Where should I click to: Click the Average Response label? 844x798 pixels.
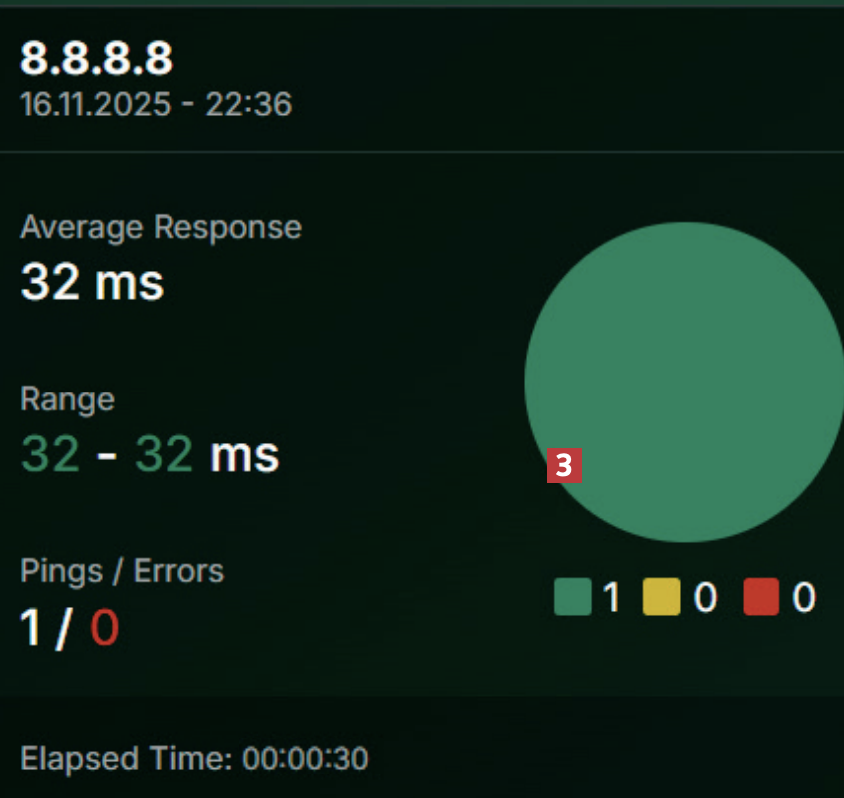[161, 227]
